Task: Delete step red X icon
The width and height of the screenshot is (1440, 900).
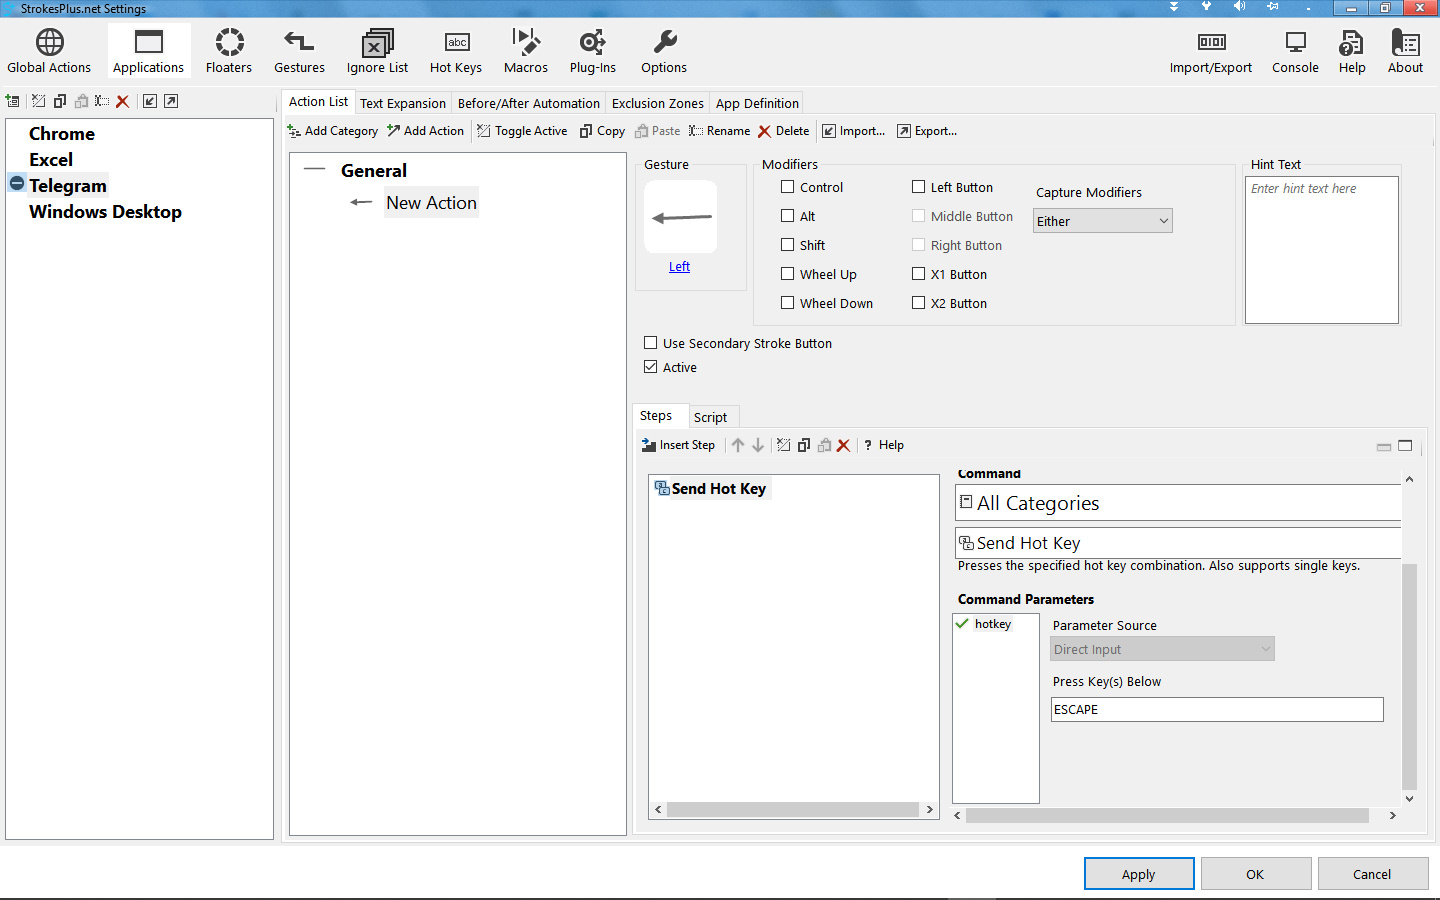Action: click(844, 445)
